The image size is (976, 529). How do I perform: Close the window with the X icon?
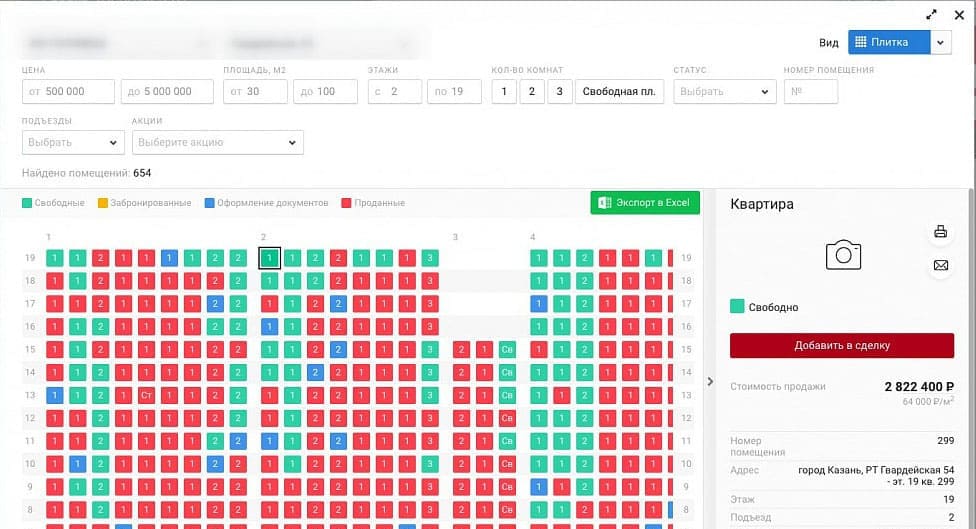coord(959,15)
